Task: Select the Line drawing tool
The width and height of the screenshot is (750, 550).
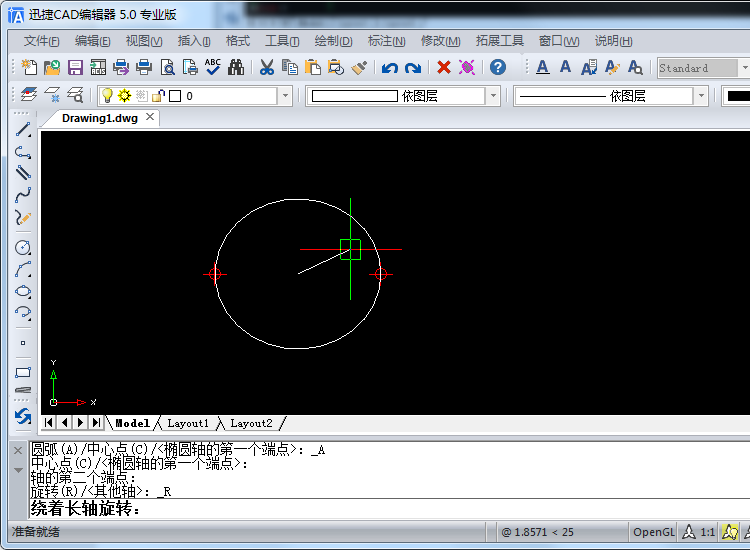Action: tap(22, 130)
